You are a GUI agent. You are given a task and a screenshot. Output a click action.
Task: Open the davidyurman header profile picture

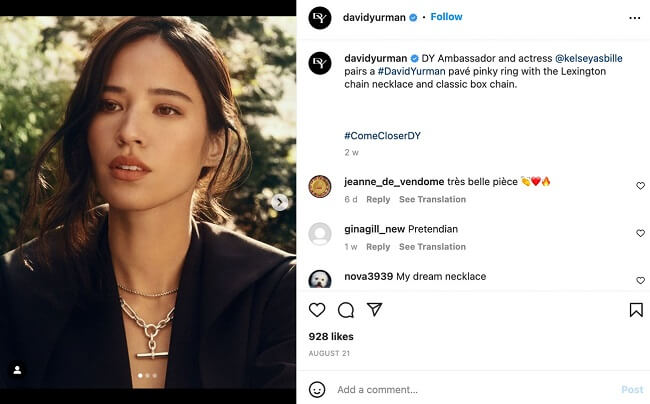[x=320, y=17]
